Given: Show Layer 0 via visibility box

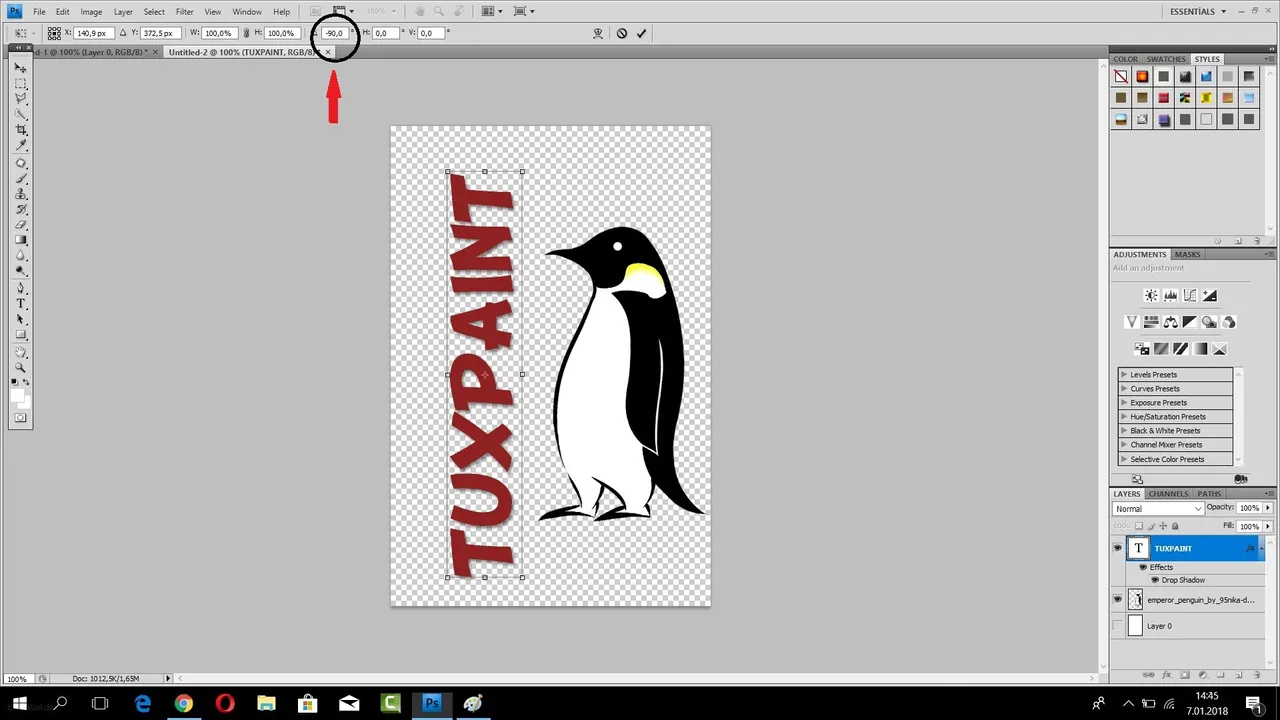Looking at the screenshot, I should 1117,626.
